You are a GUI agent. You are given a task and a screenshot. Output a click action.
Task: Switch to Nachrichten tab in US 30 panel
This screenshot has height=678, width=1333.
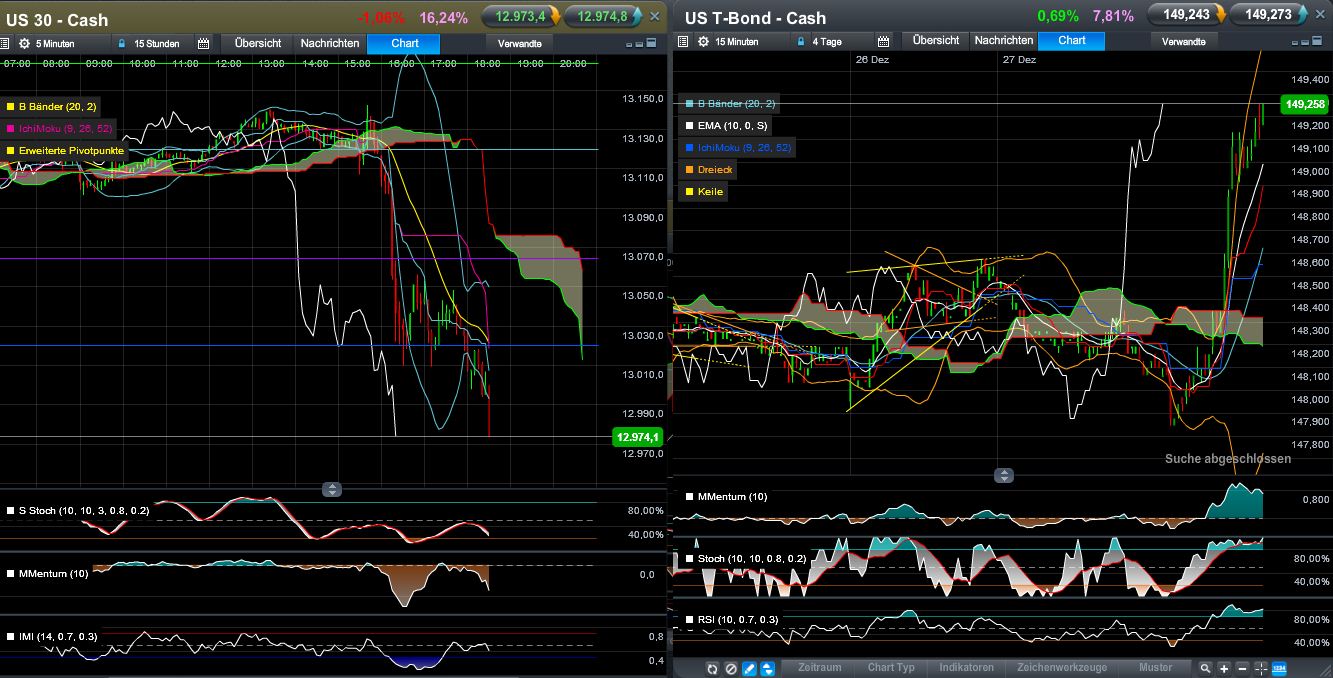330,43
